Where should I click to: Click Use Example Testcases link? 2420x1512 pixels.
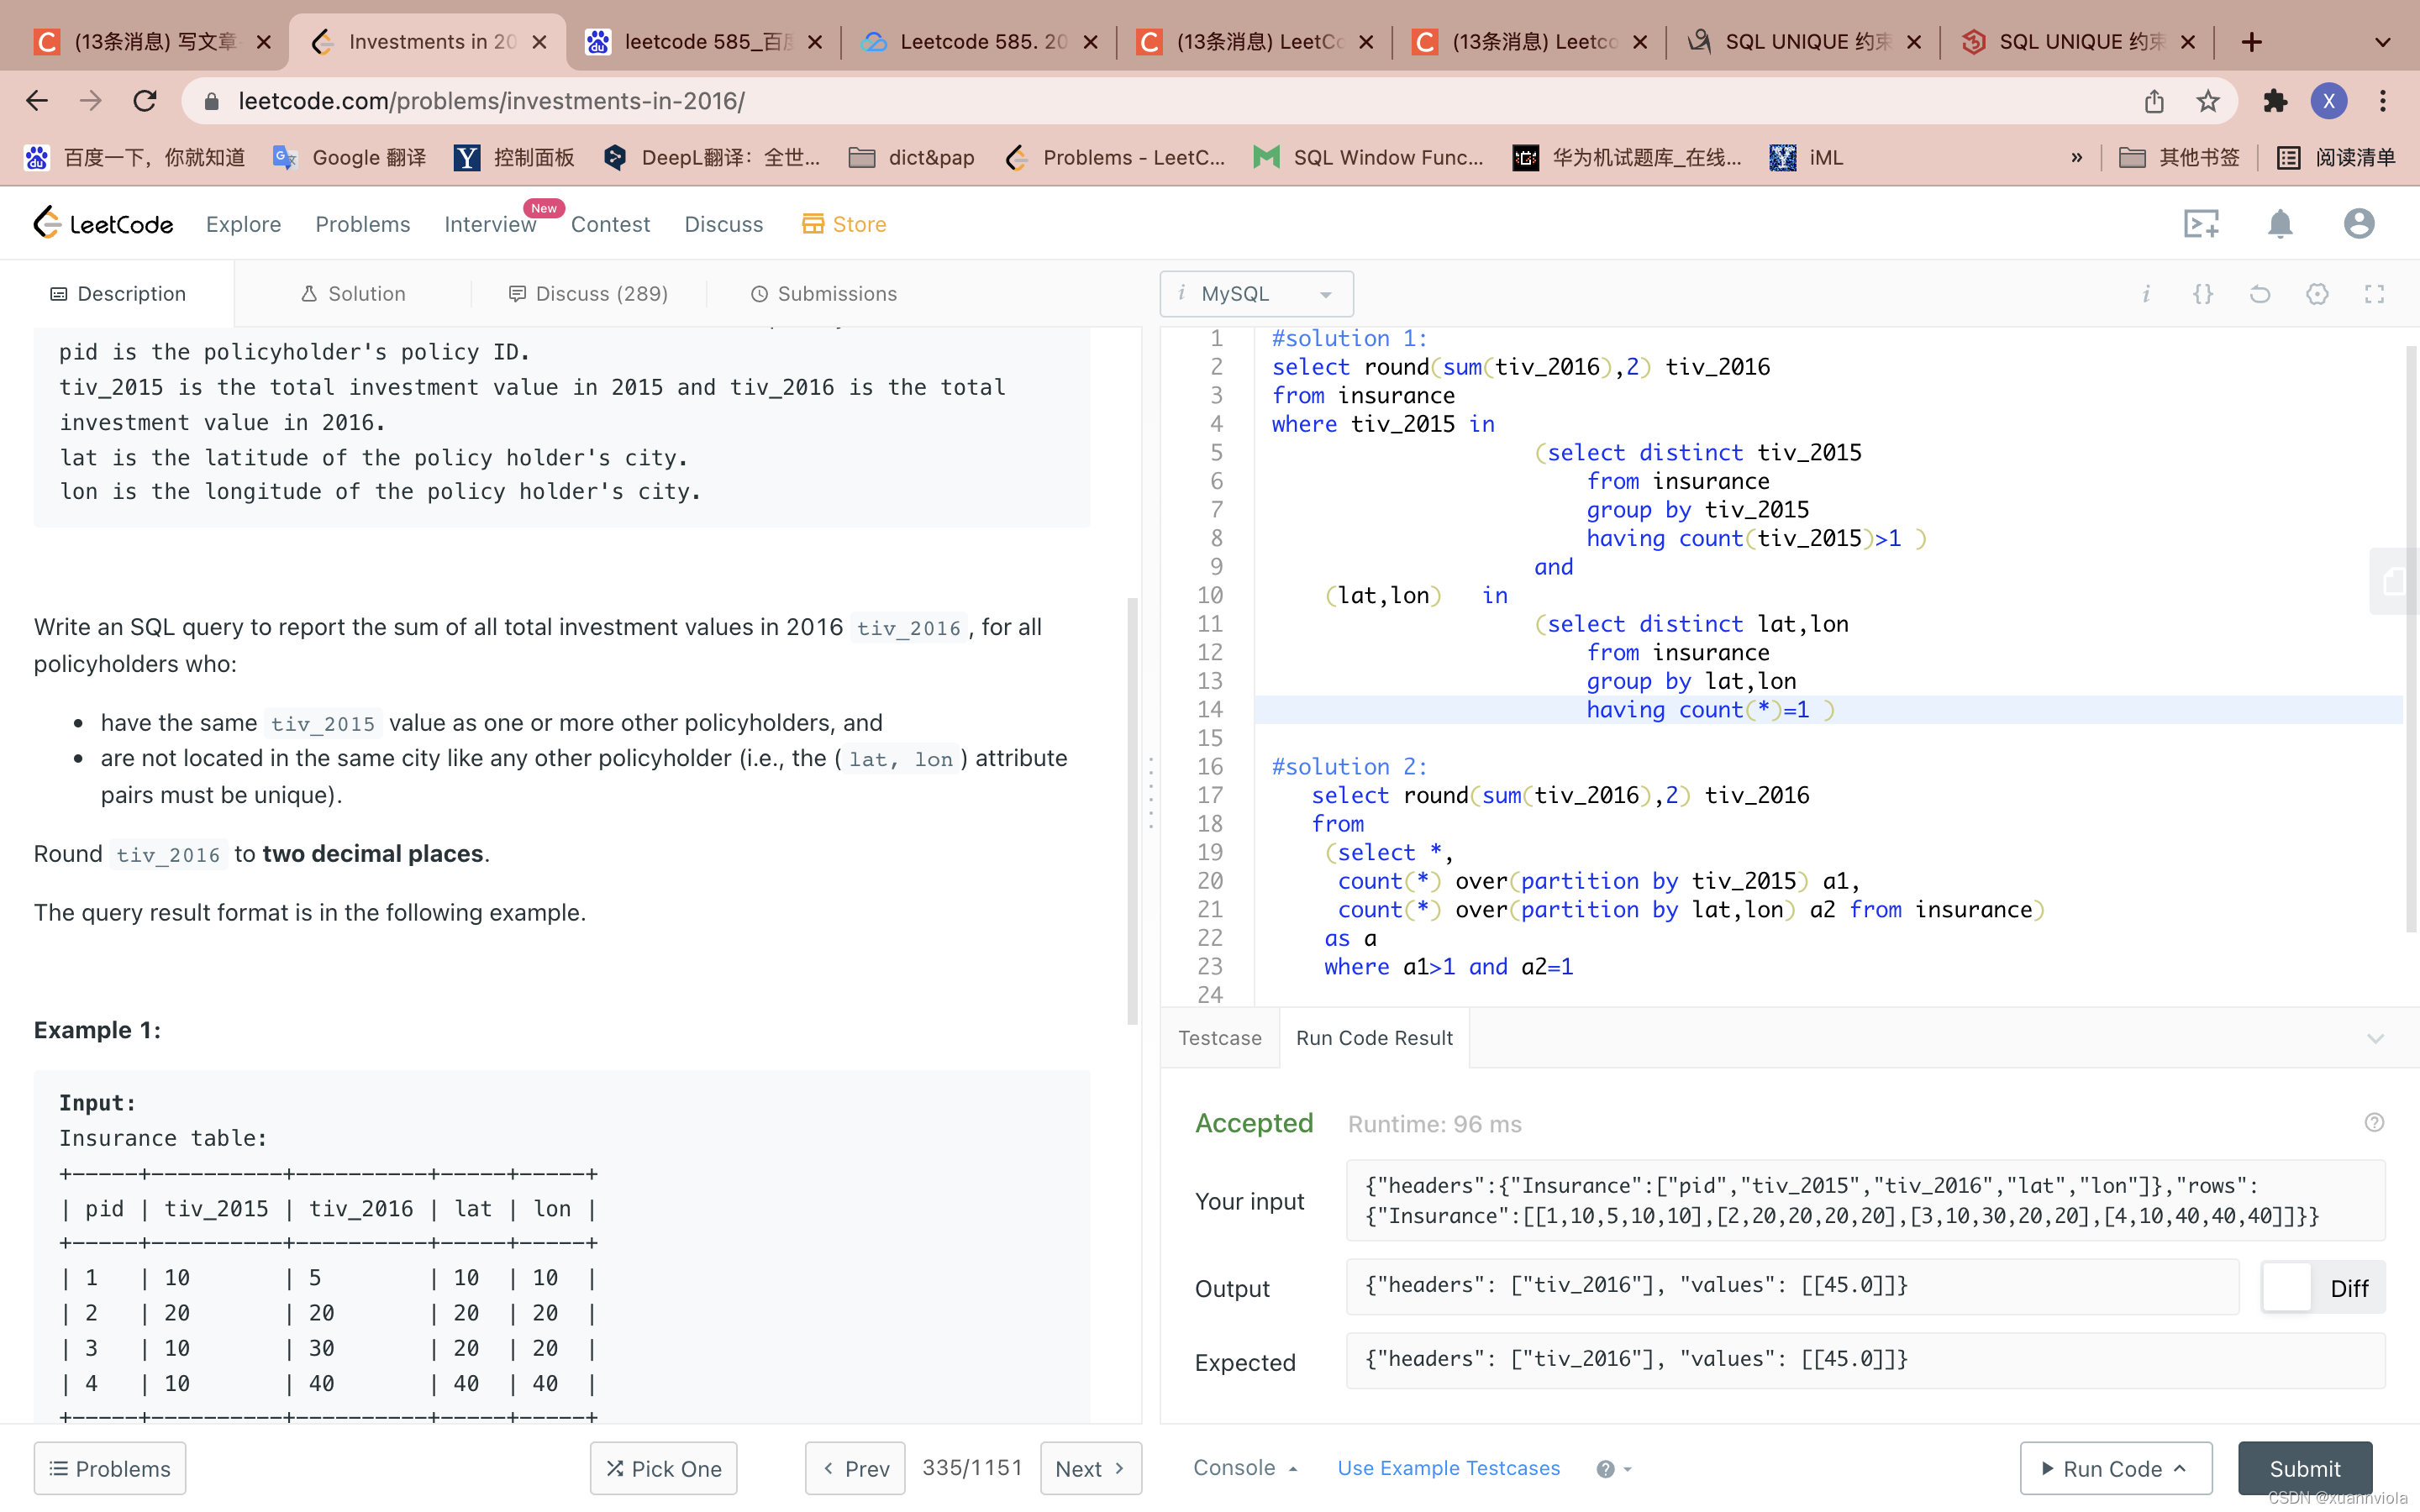(x=1448, y=1467)
